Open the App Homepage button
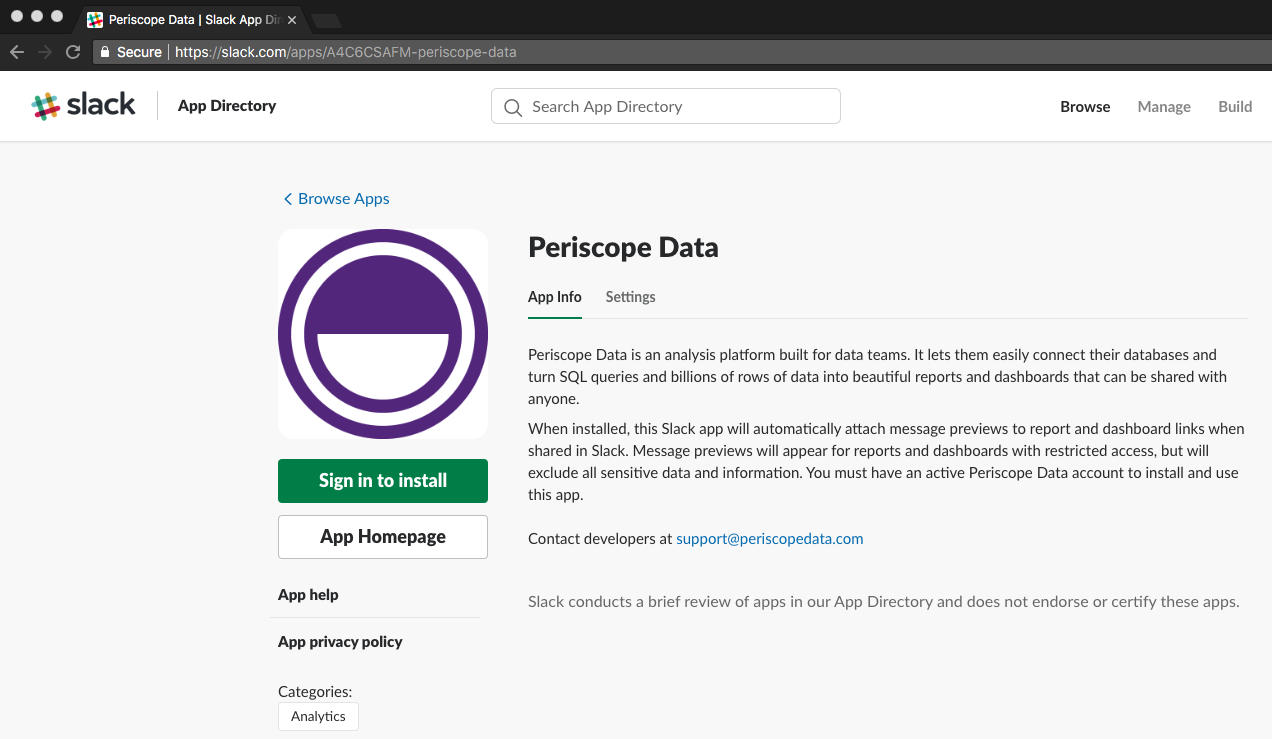 383,537
